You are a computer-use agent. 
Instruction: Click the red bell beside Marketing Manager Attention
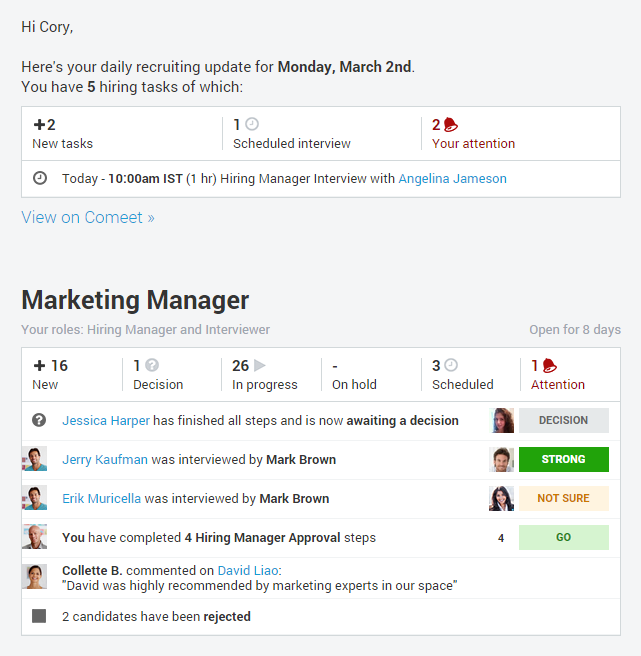549,366
